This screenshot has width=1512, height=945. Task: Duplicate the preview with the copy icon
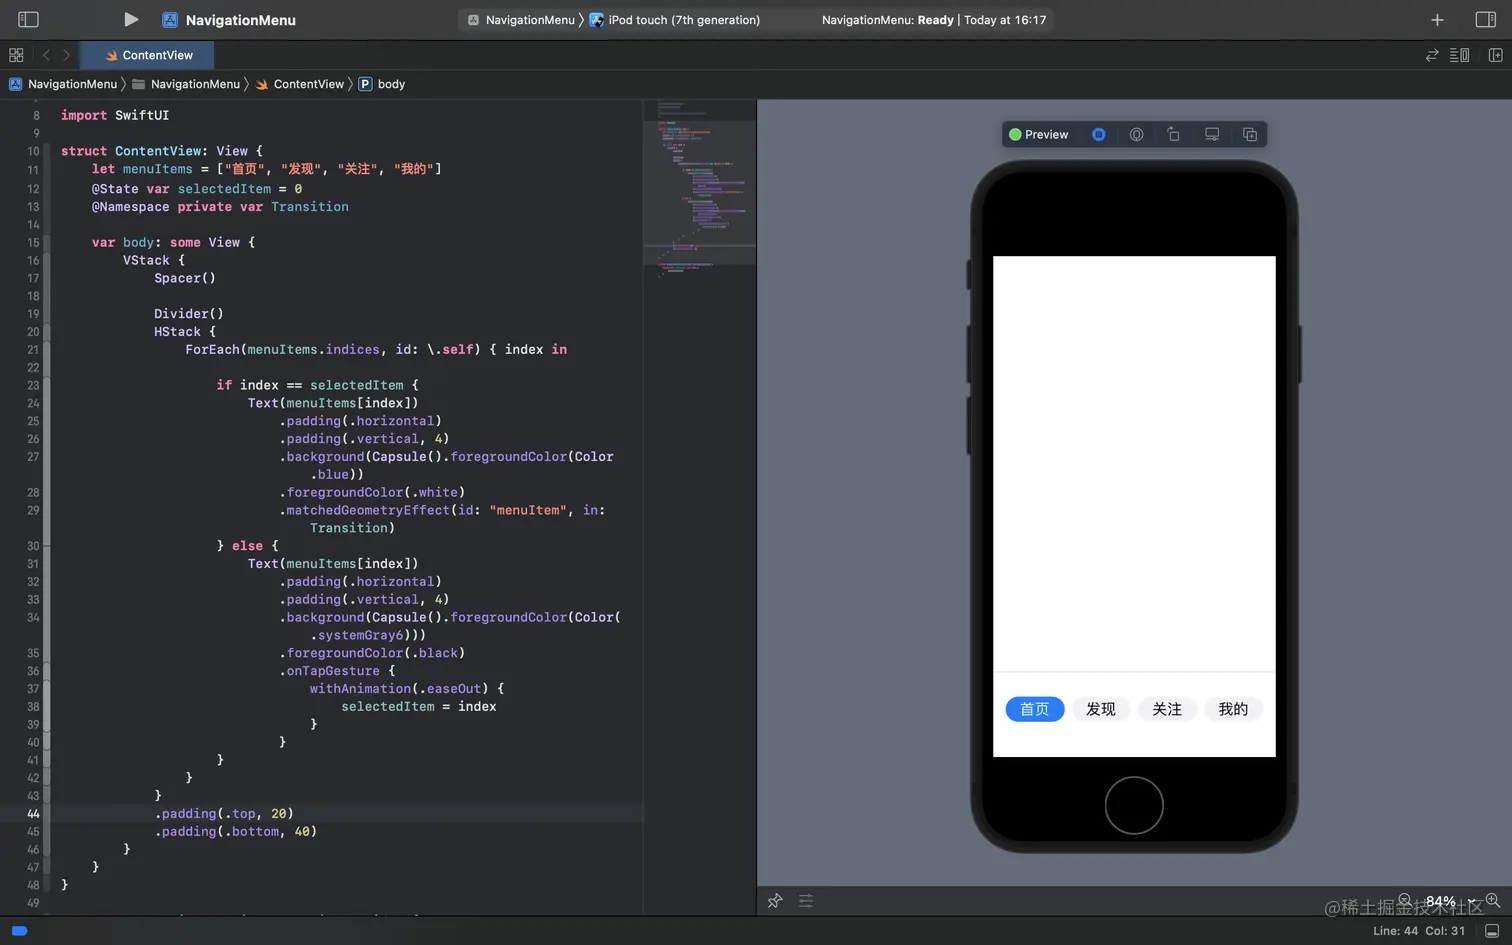click(1250, 134)
